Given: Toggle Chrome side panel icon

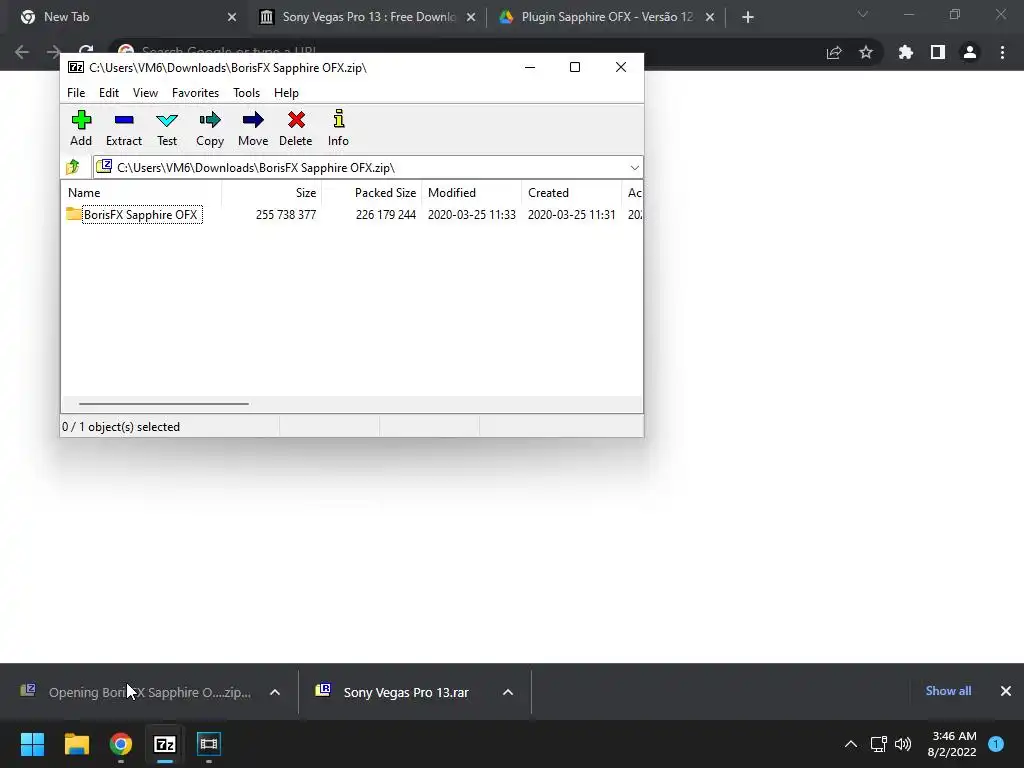Looking at the screenshot, I should coord(938,52).
